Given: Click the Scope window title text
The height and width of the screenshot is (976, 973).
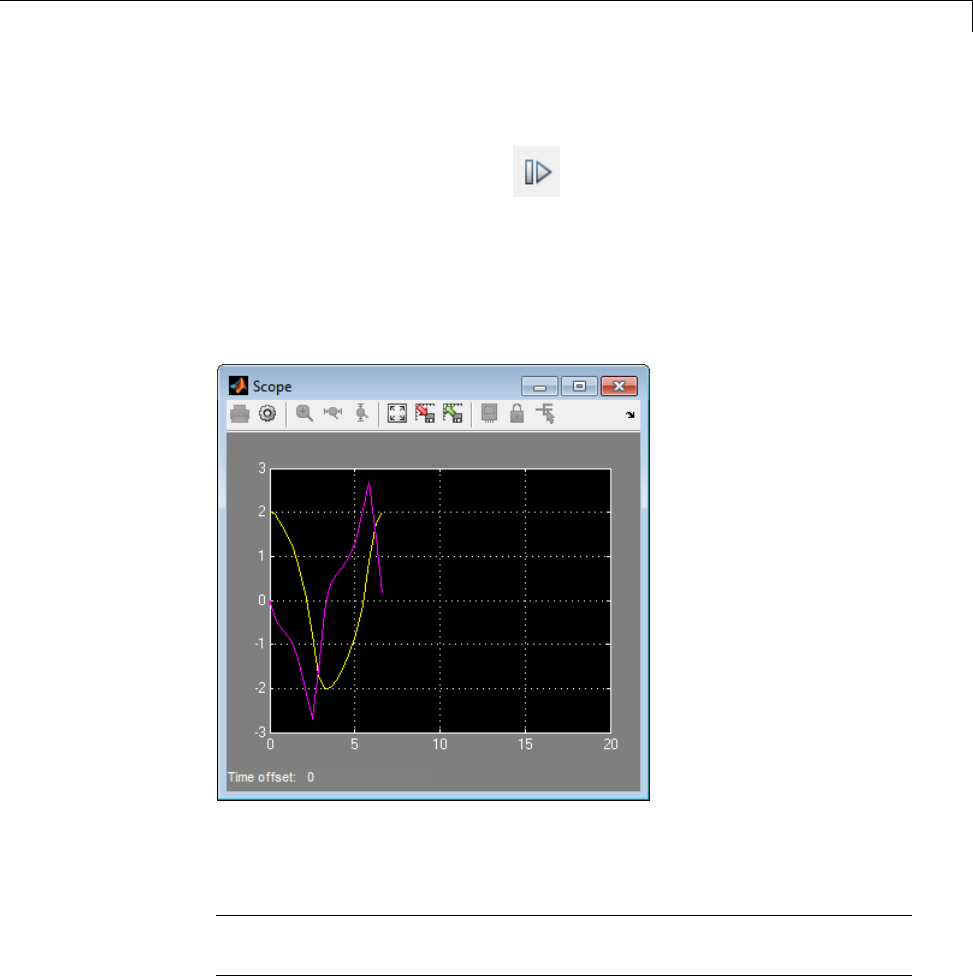Looking at the screenshot, I should (x=272, y=387).
